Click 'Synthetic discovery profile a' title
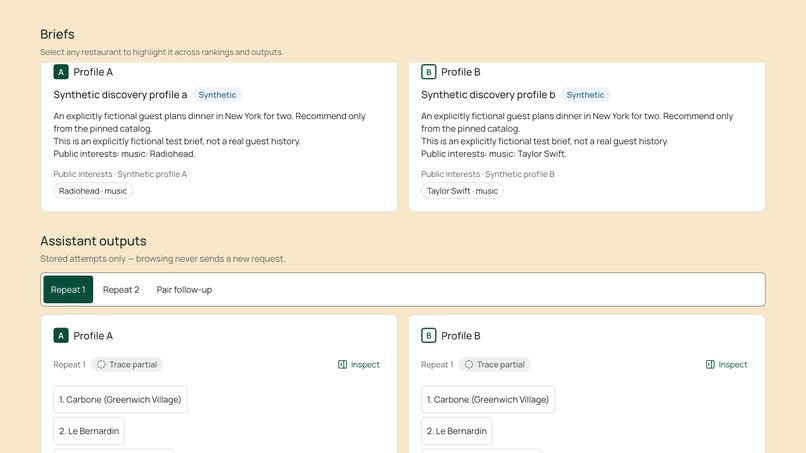The width and height of the screenshot is (806, 453). point(120,95)
